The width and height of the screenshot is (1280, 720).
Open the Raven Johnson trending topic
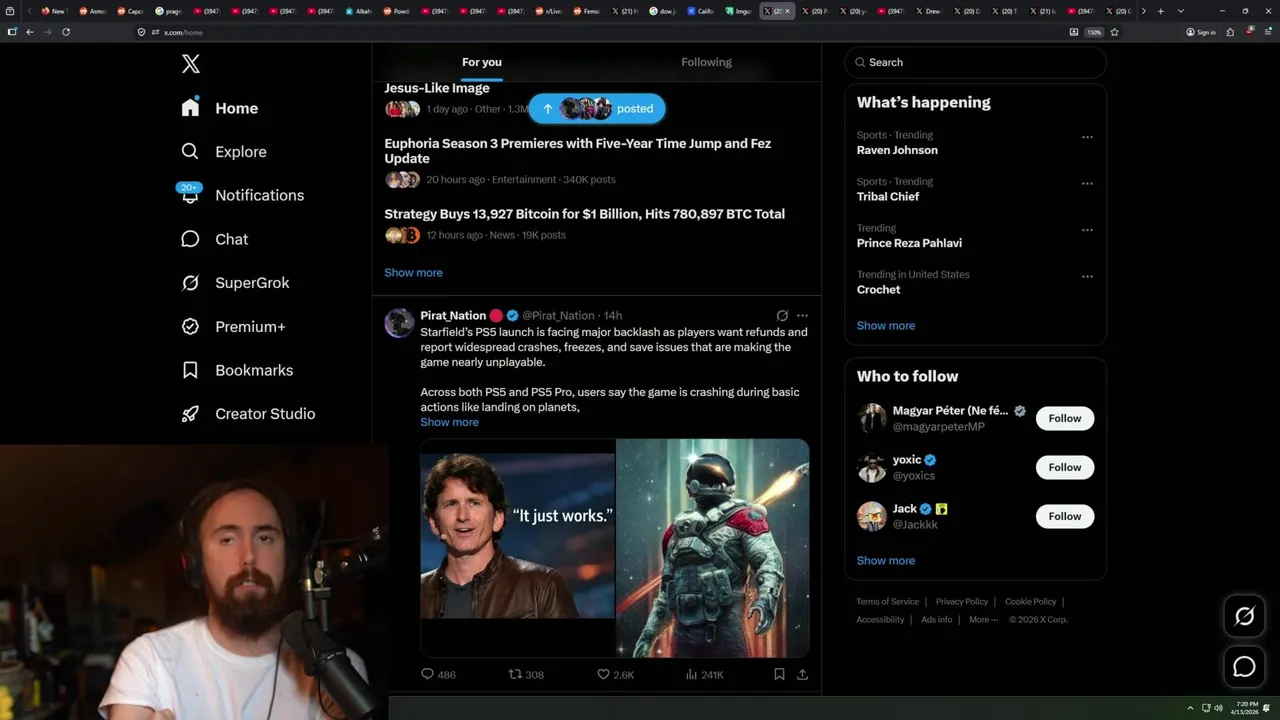(x=897, y=150)
